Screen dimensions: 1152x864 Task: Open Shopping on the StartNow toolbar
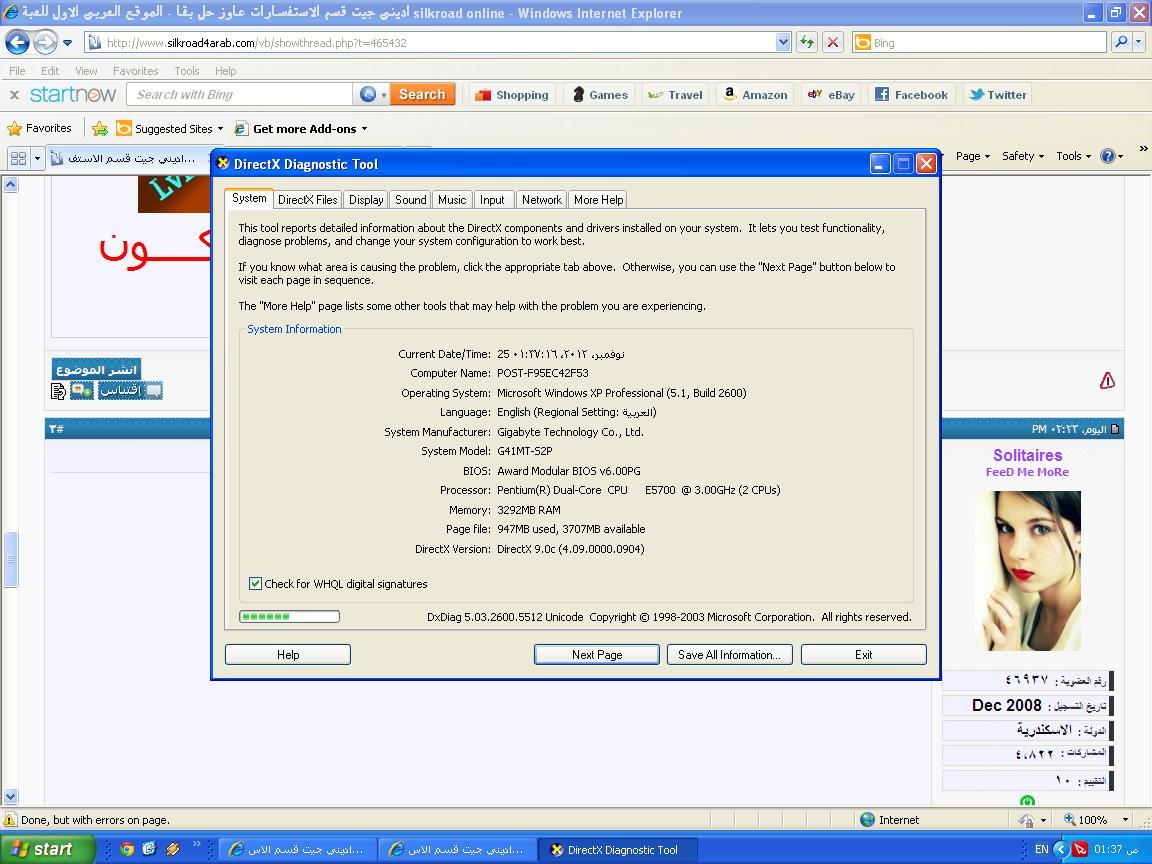tap(512, 95)
